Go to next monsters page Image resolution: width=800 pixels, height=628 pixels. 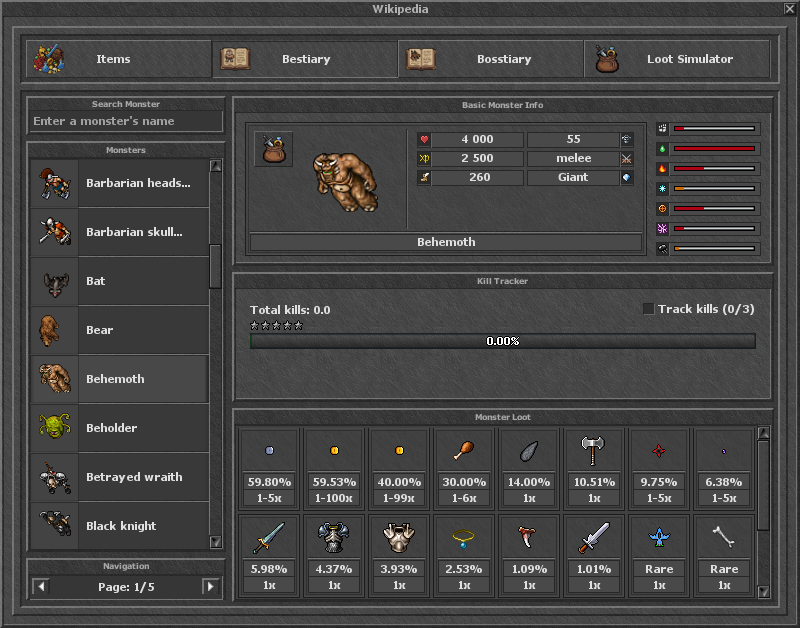(210, 587)
